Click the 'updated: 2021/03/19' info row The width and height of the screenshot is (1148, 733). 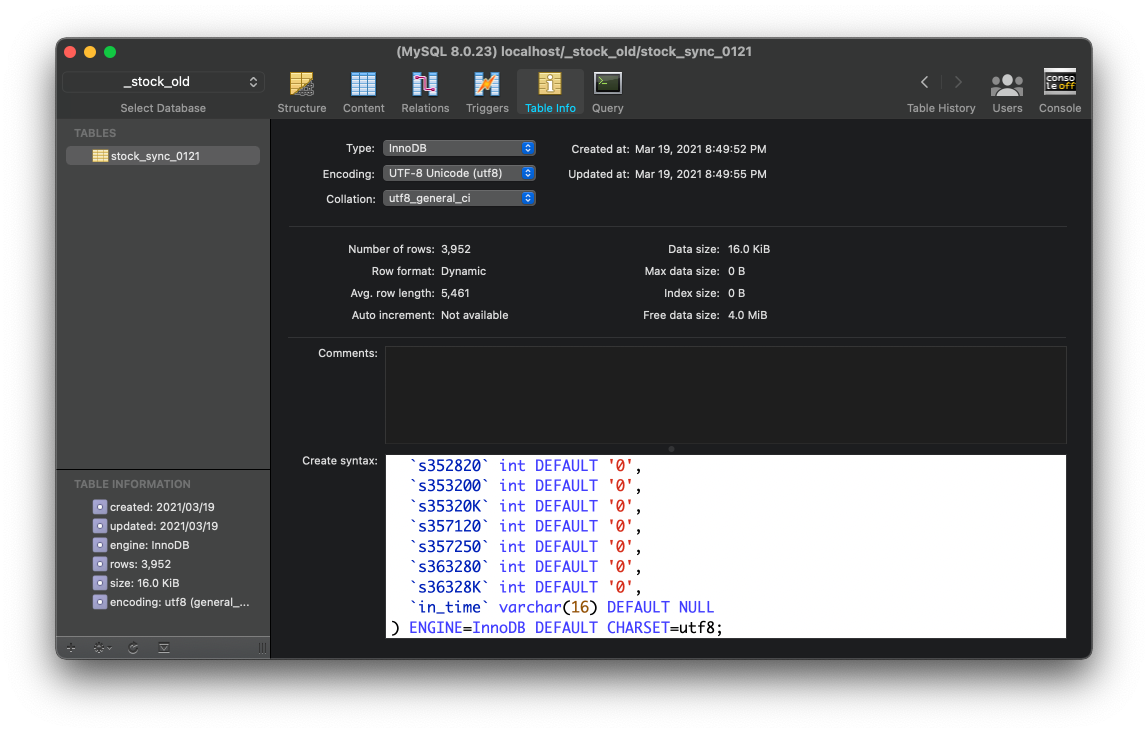click(x=155, y=526)
